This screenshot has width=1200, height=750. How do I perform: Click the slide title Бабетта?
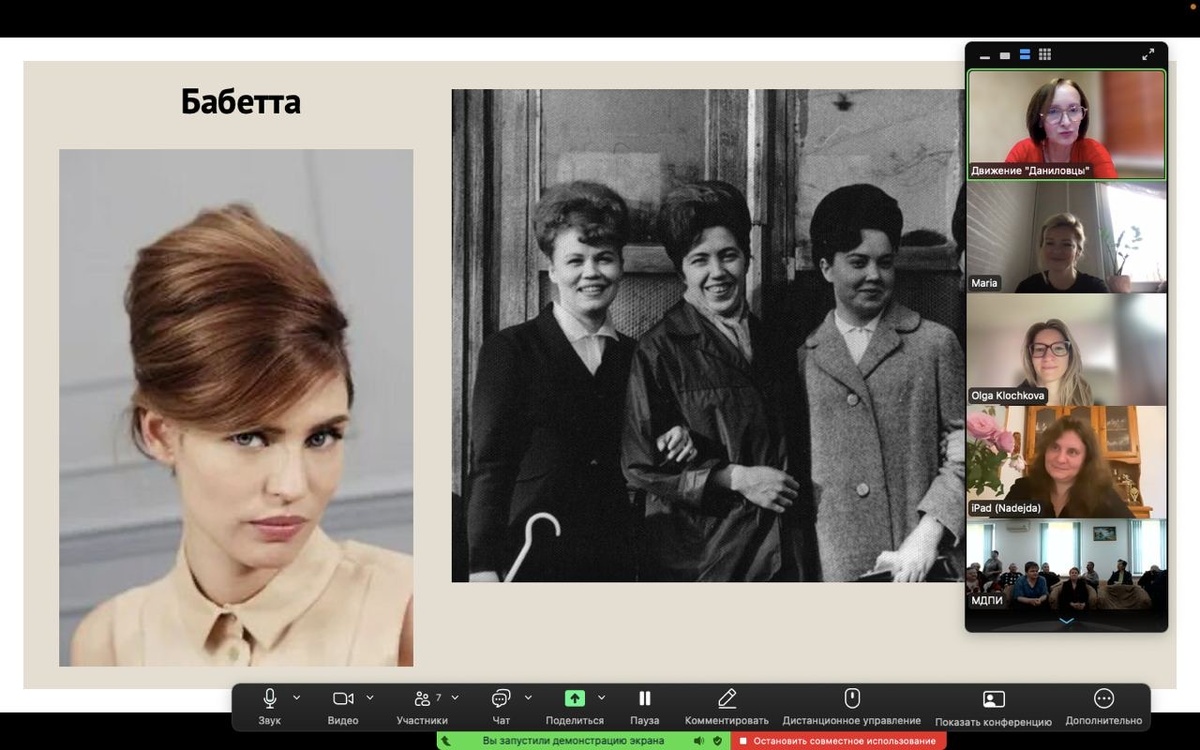(x=241, y=102)
